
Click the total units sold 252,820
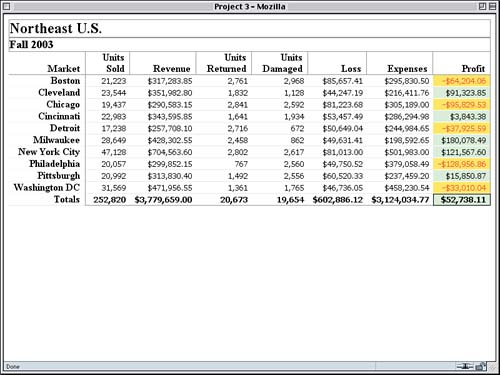[110, 200]
